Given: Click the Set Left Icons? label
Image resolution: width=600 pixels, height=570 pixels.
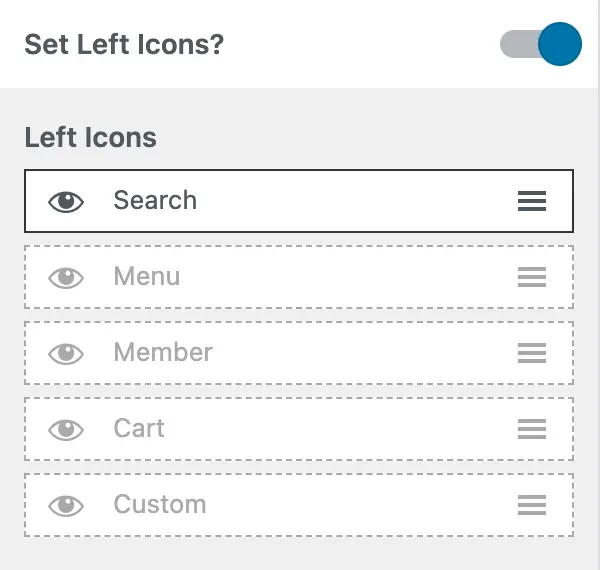Looking at the screenshot, I should coord(123,45).
